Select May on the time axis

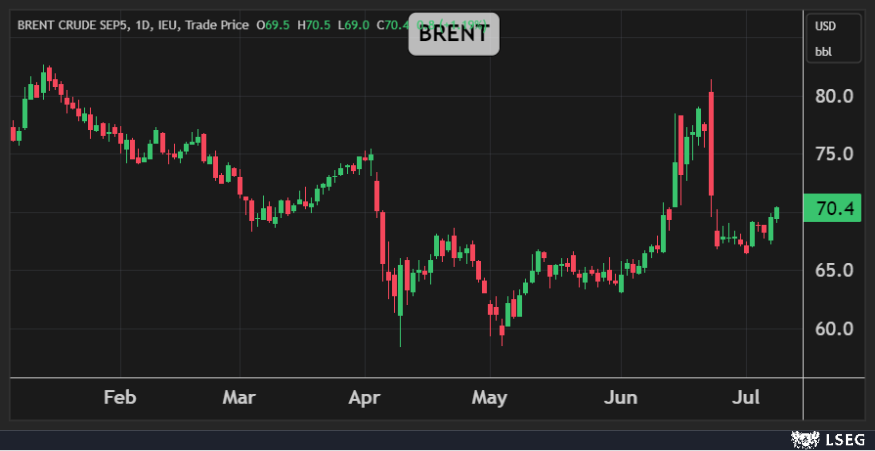tap(489, 398)
